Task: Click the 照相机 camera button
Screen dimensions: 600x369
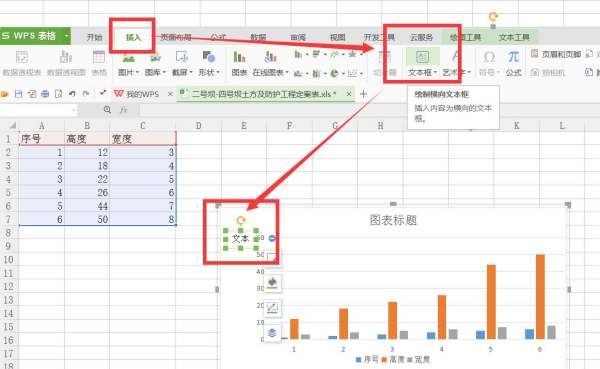Action: (x=548, y=72)
